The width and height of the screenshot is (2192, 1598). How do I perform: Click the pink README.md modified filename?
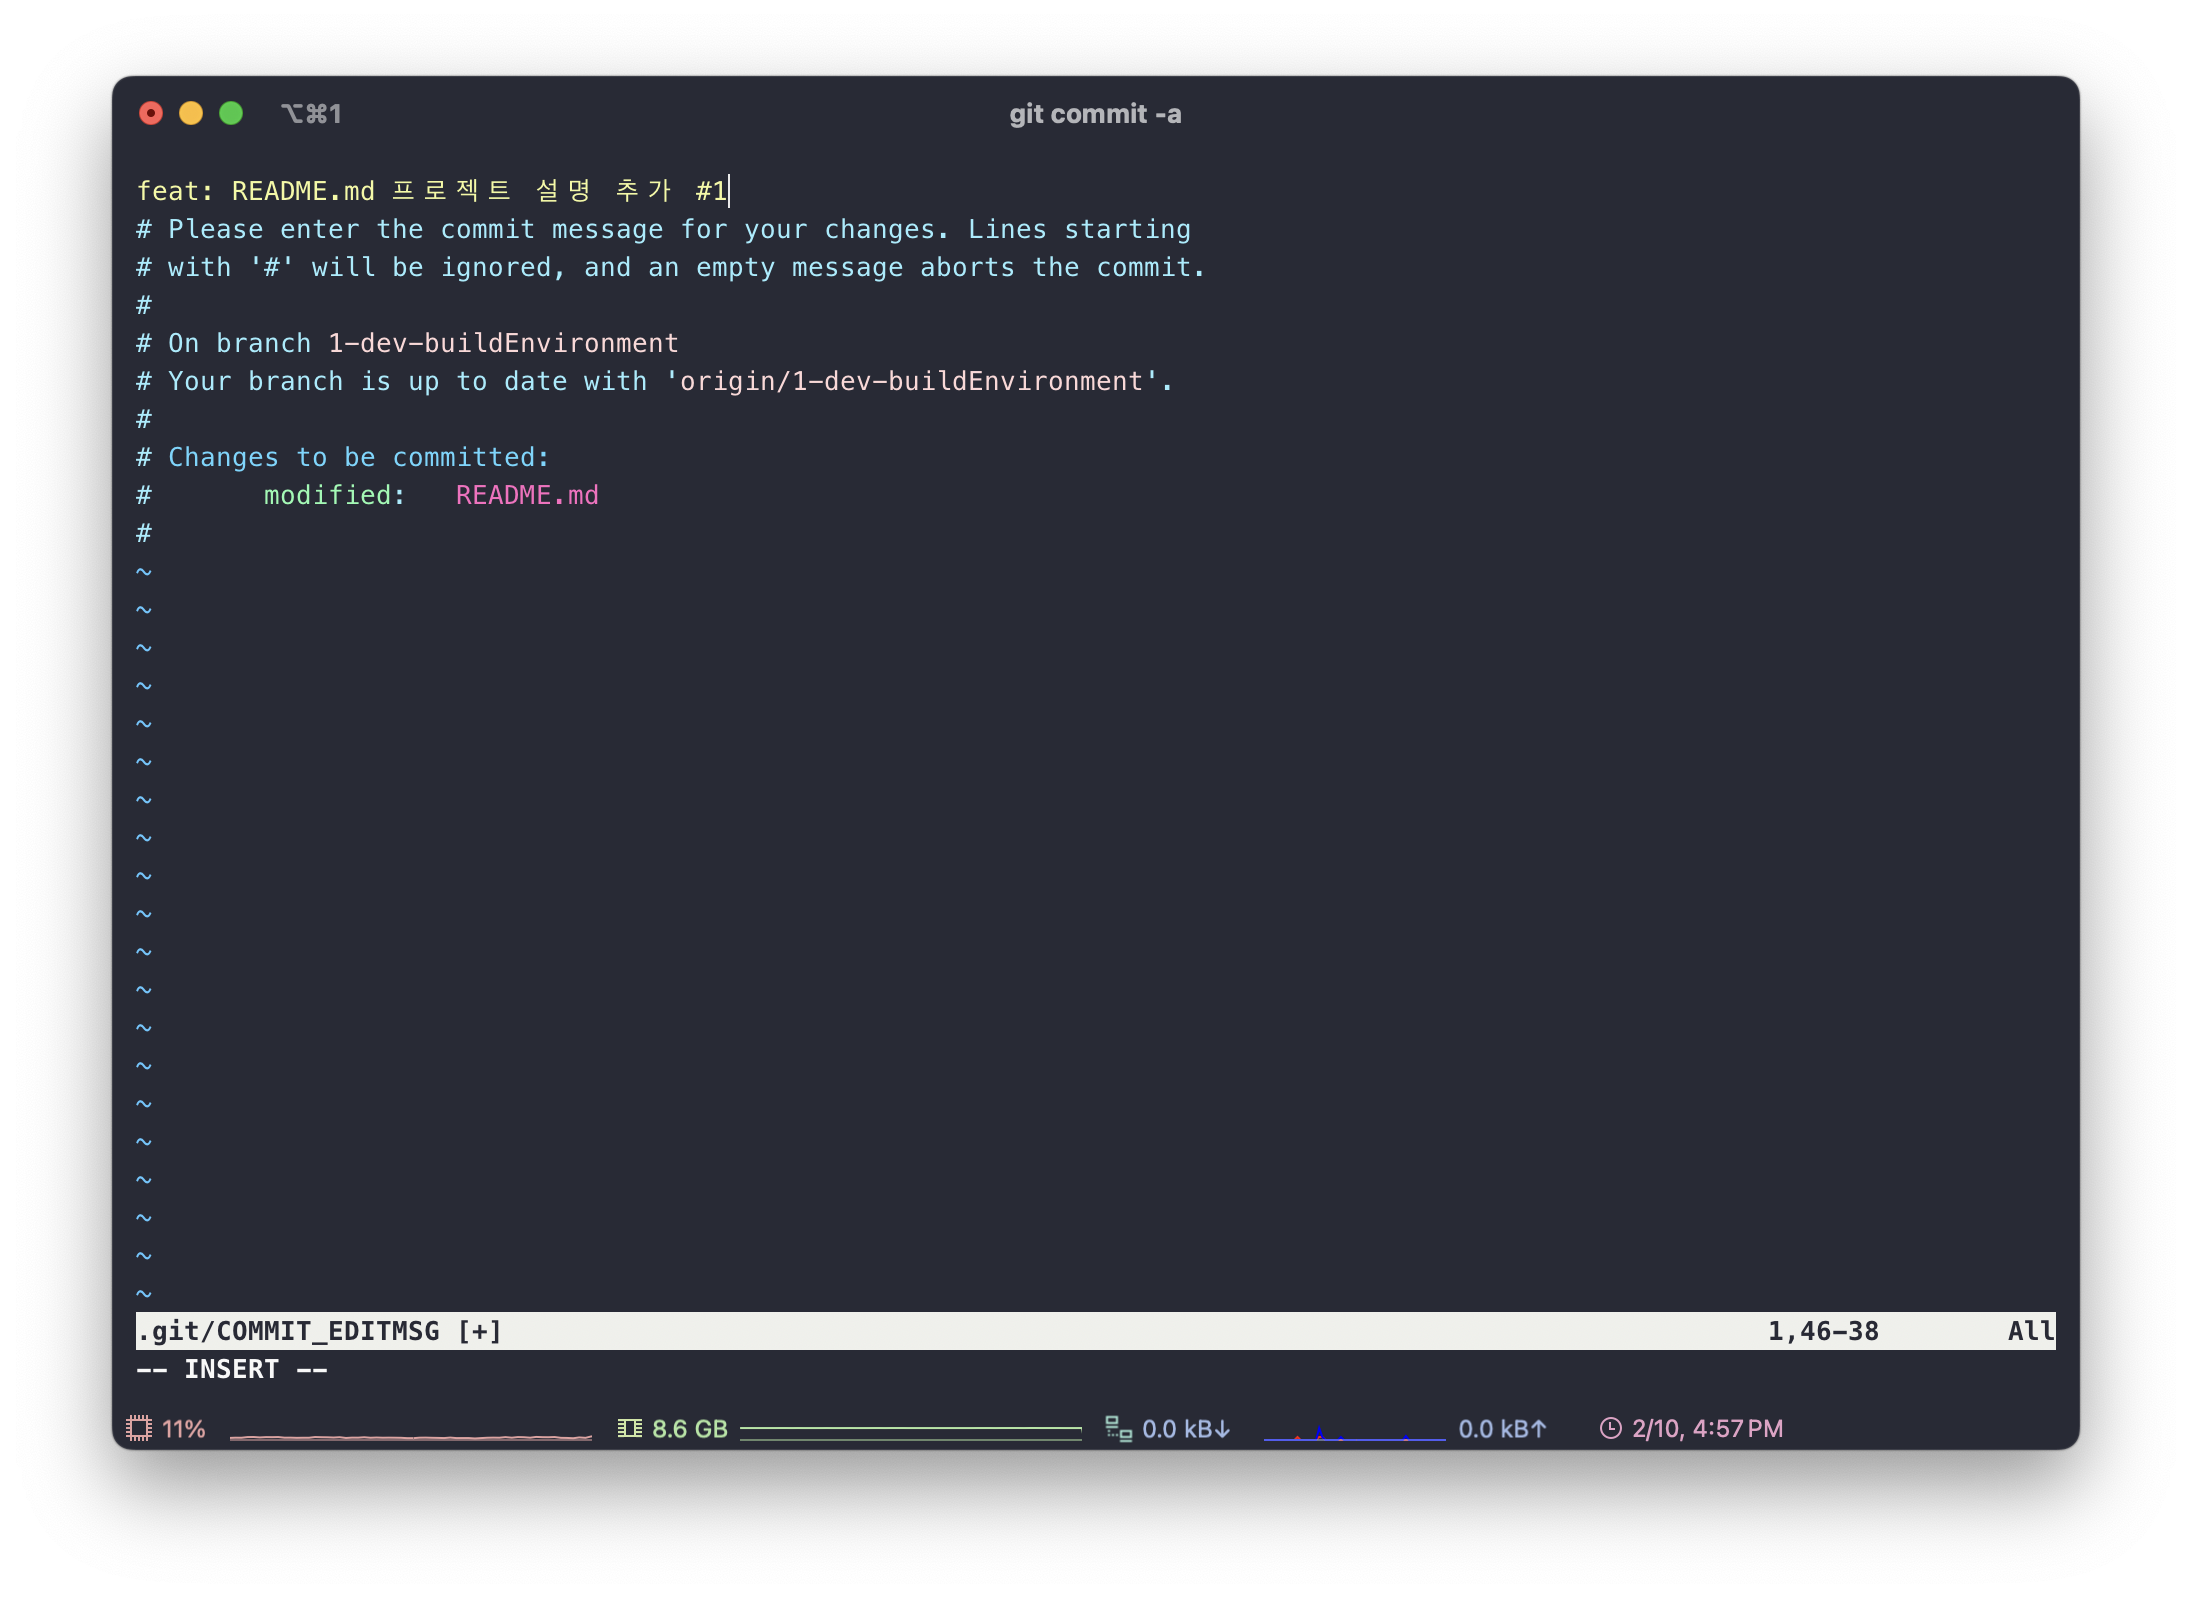527,495
